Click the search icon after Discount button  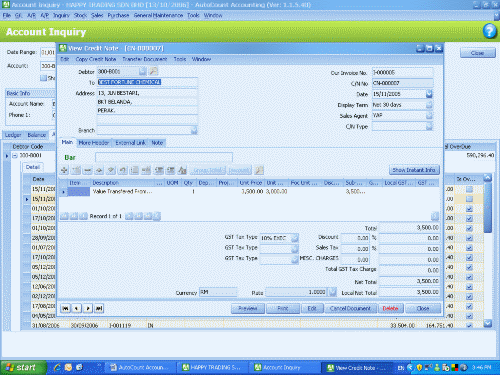(x=259, y=170)
